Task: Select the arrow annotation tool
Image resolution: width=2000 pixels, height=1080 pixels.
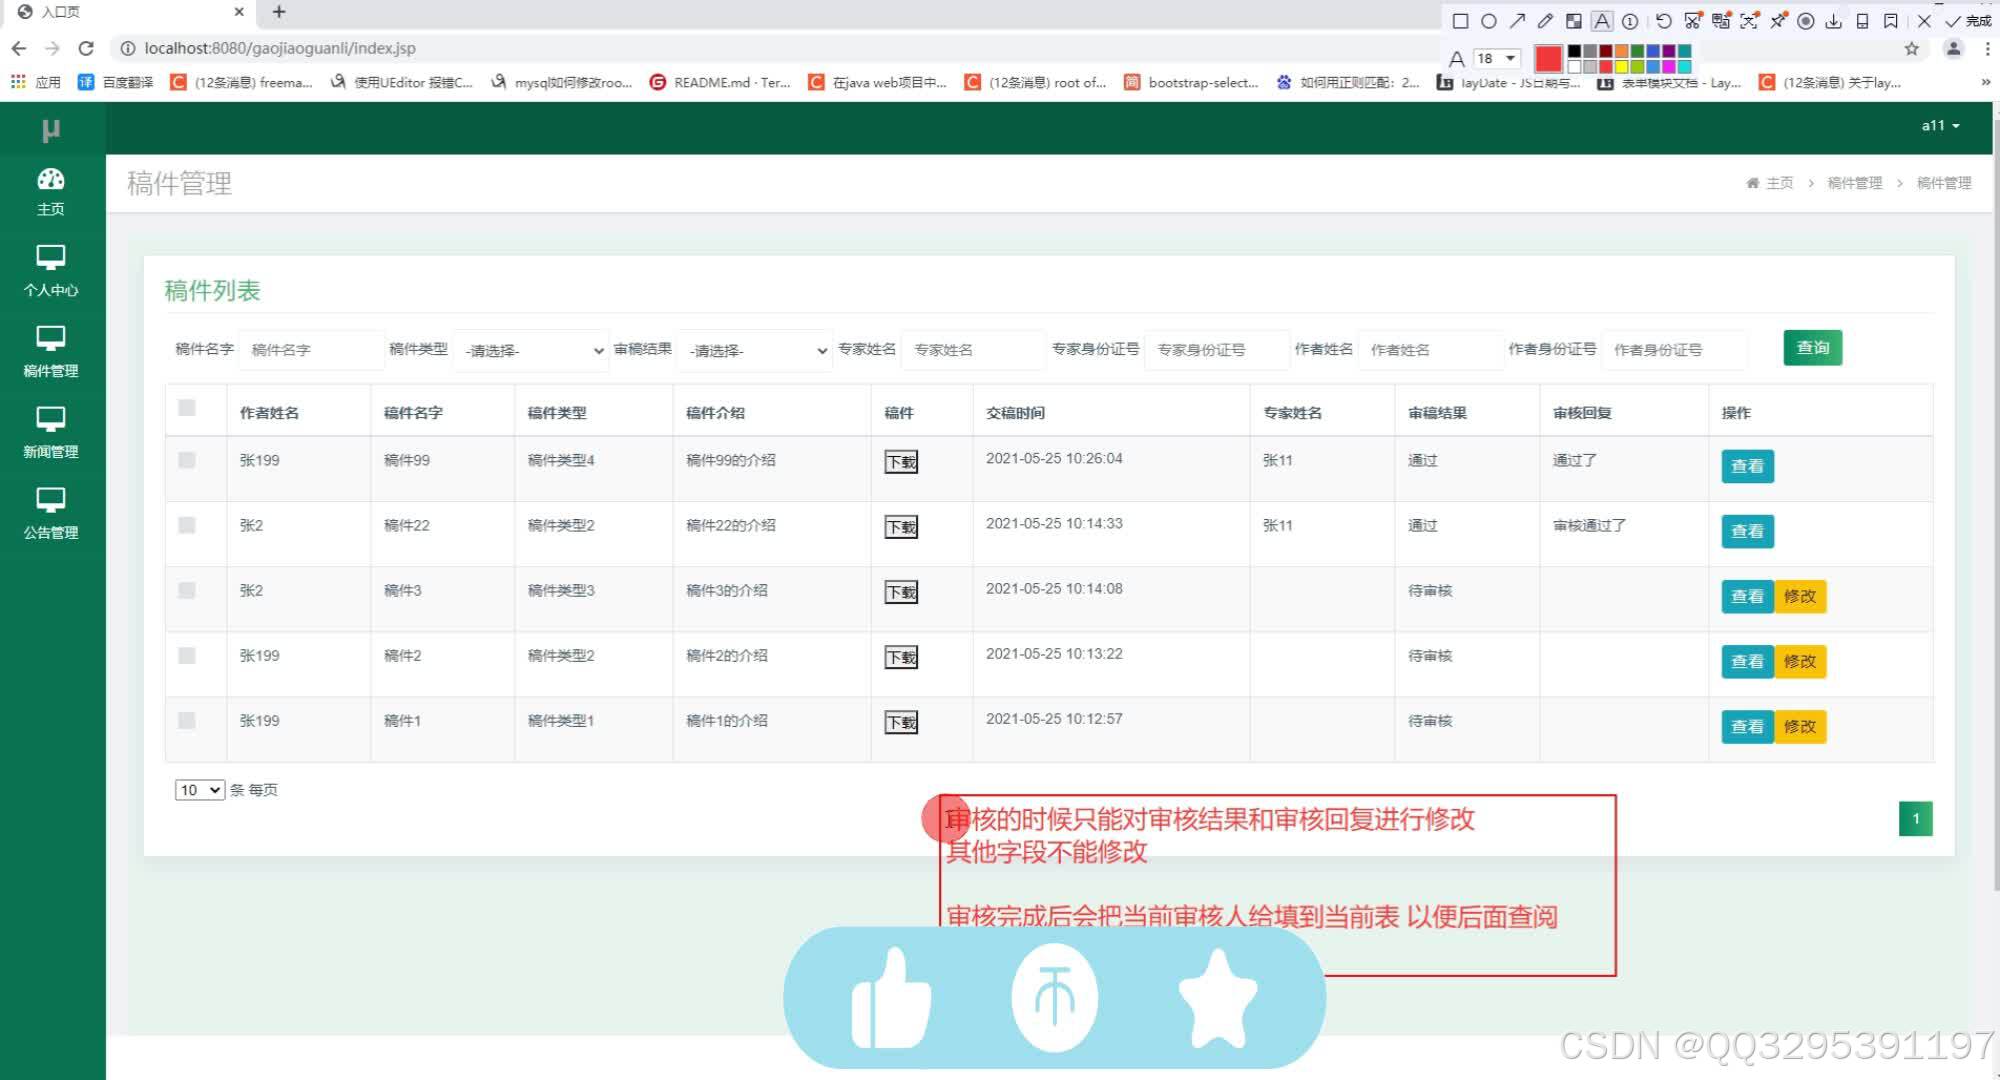Action: [1517, 21]
